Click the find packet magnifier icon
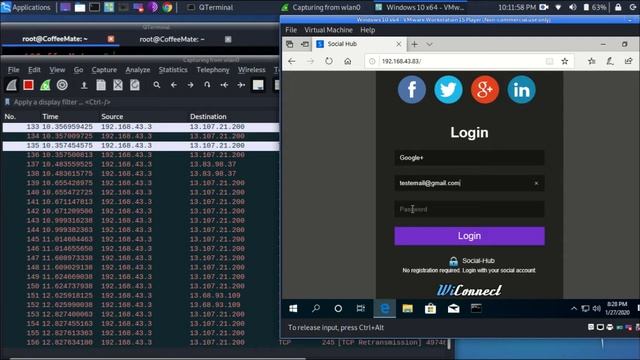 pos(157,85)
